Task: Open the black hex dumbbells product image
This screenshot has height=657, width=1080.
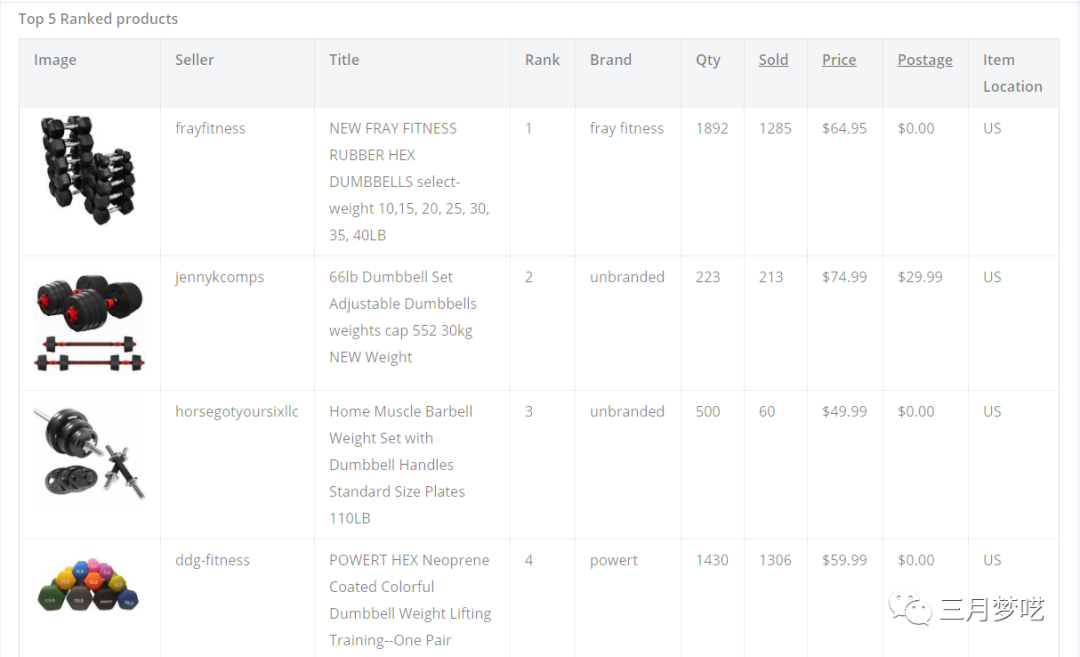Action: pos(88,170)
